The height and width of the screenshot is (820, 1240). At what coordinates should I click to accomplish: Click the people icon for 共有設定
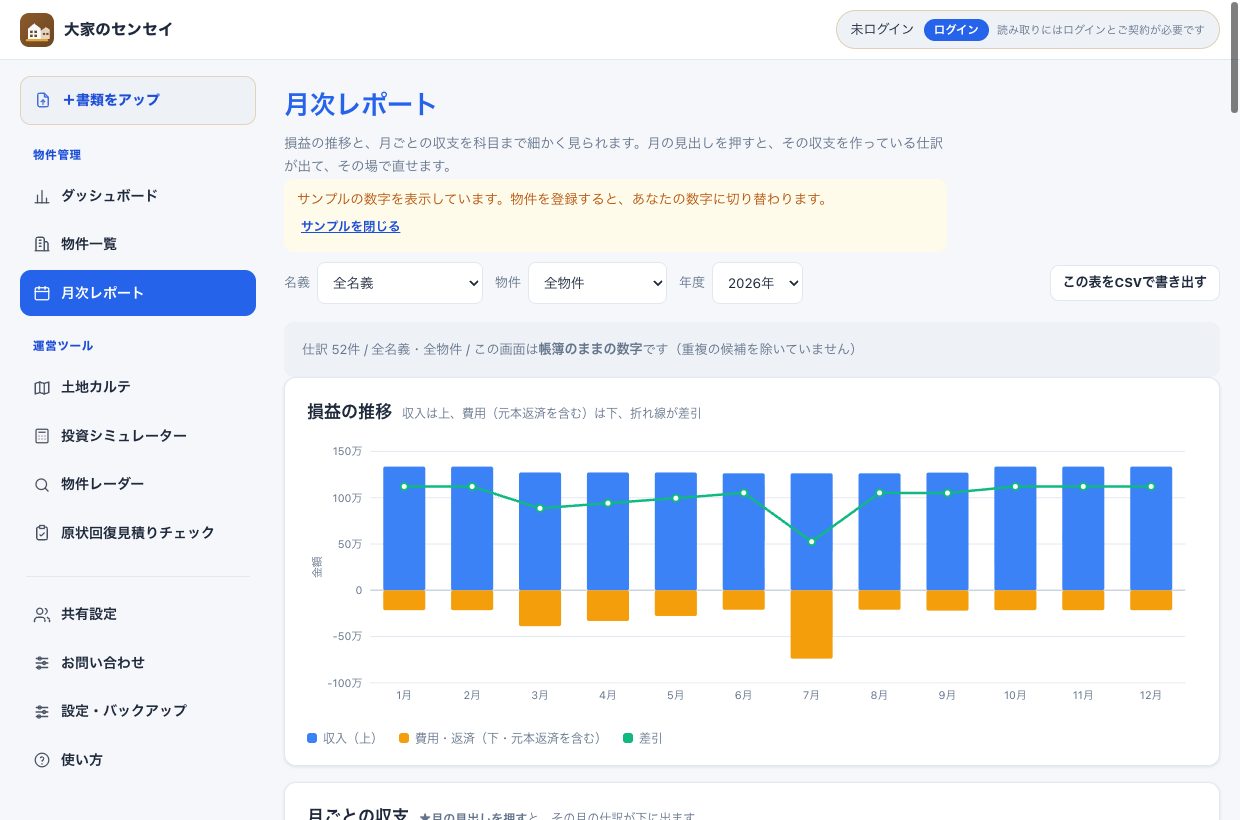42,614
